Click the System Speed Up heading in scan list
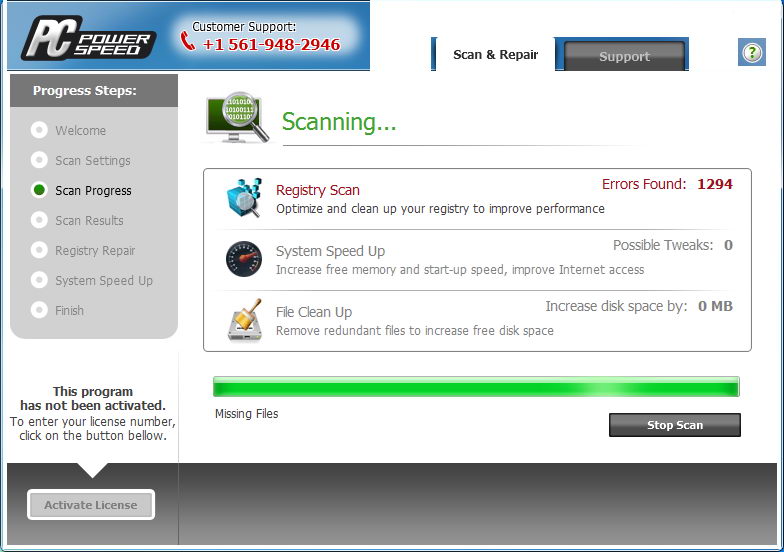This screenshot has width=784, height=552. (x=330, y=251)
